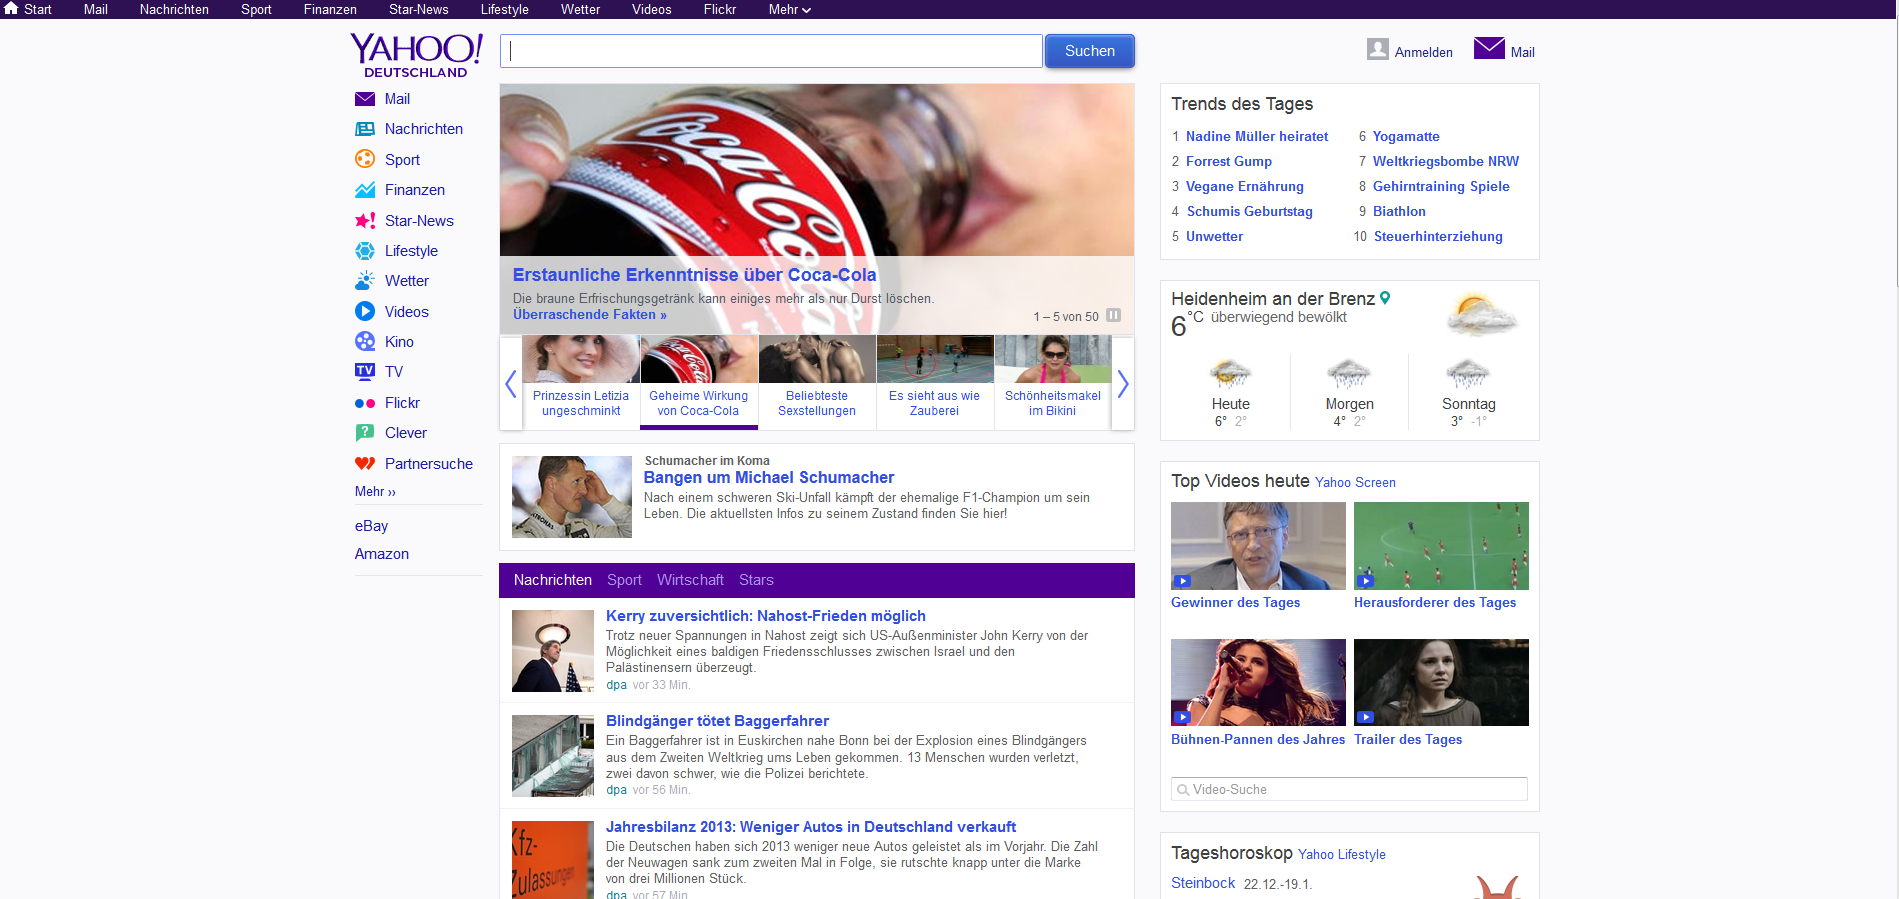Click the Partnersuche heart icon
1899x899 pixels.
(365, 464)
